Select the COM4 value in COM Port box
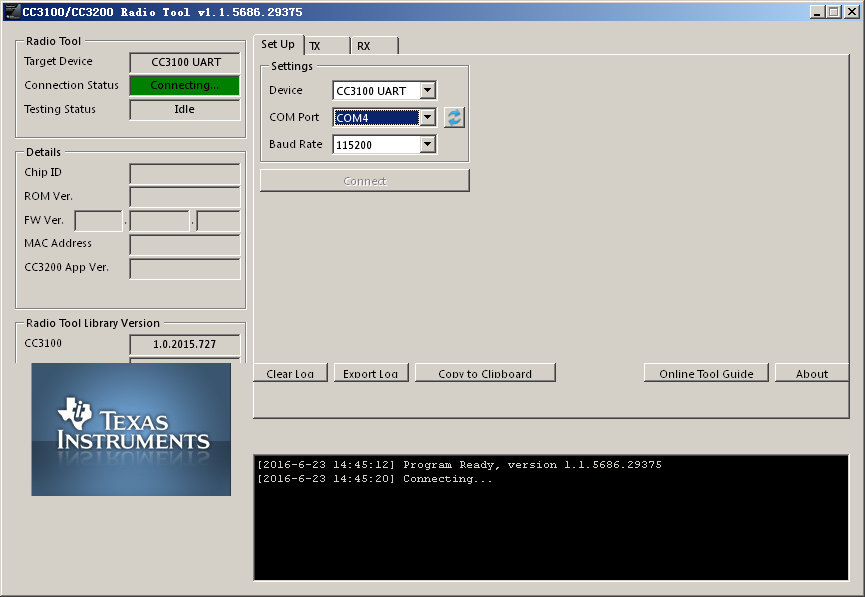Screen dimensions: 865x597 [x=376, y=118]
